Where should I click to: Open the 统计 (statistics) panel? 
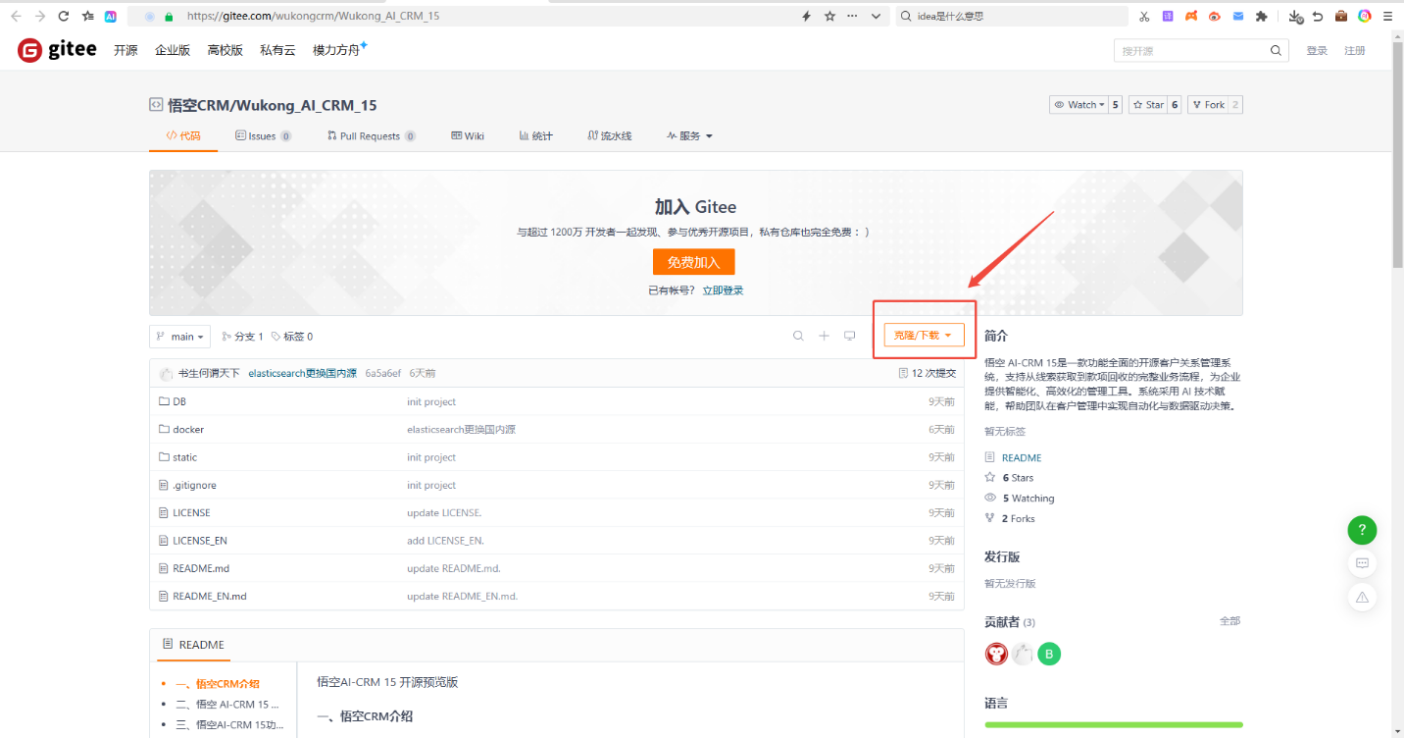click(535, 136)
